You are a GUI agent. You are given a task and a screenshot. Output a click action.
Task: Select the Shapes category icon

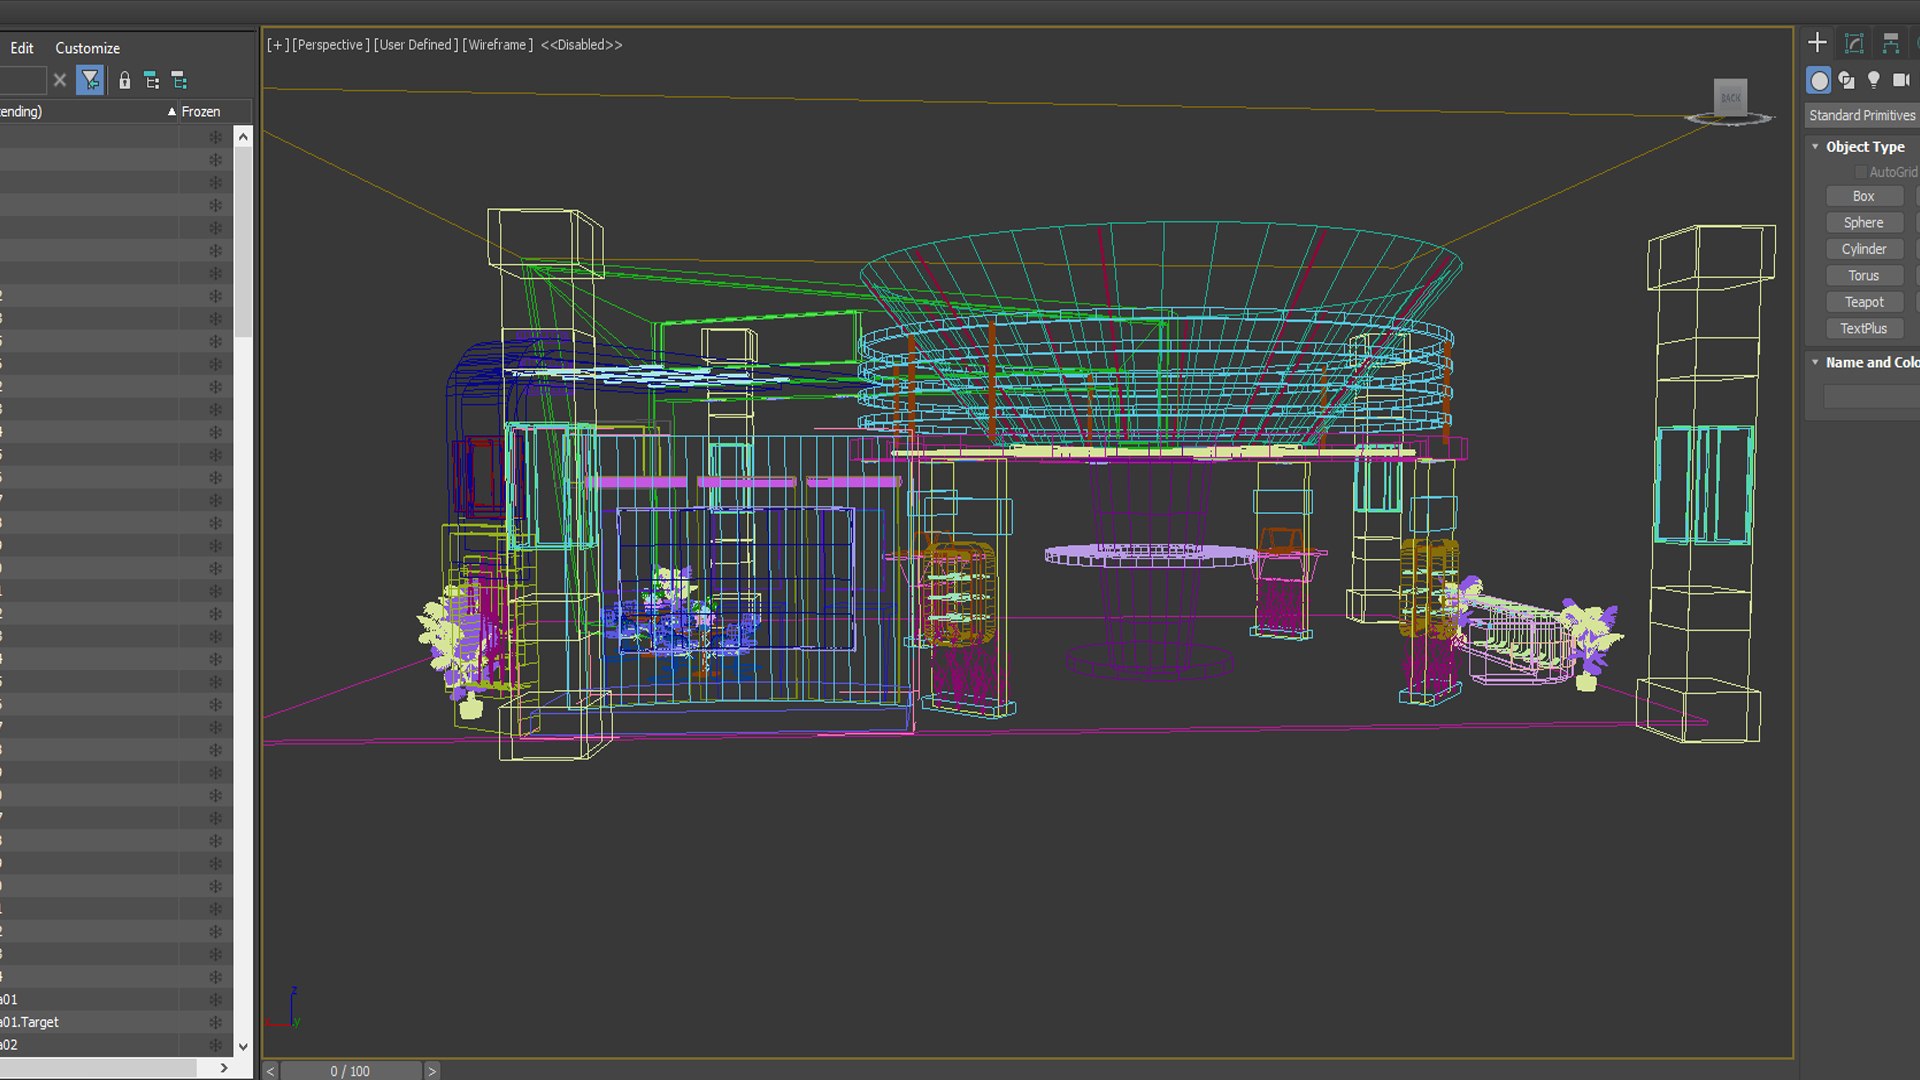click(1846, 80)
